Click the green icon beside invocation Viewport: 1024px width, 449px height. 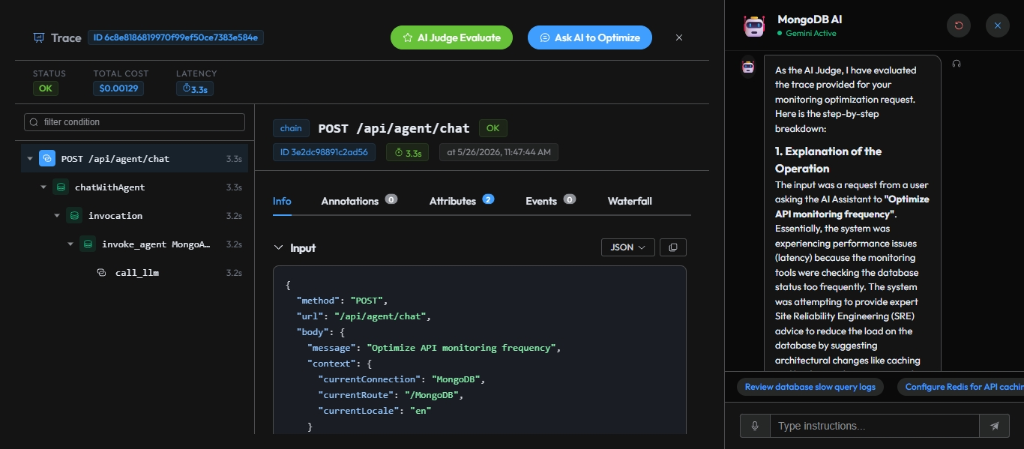(74, 215)
